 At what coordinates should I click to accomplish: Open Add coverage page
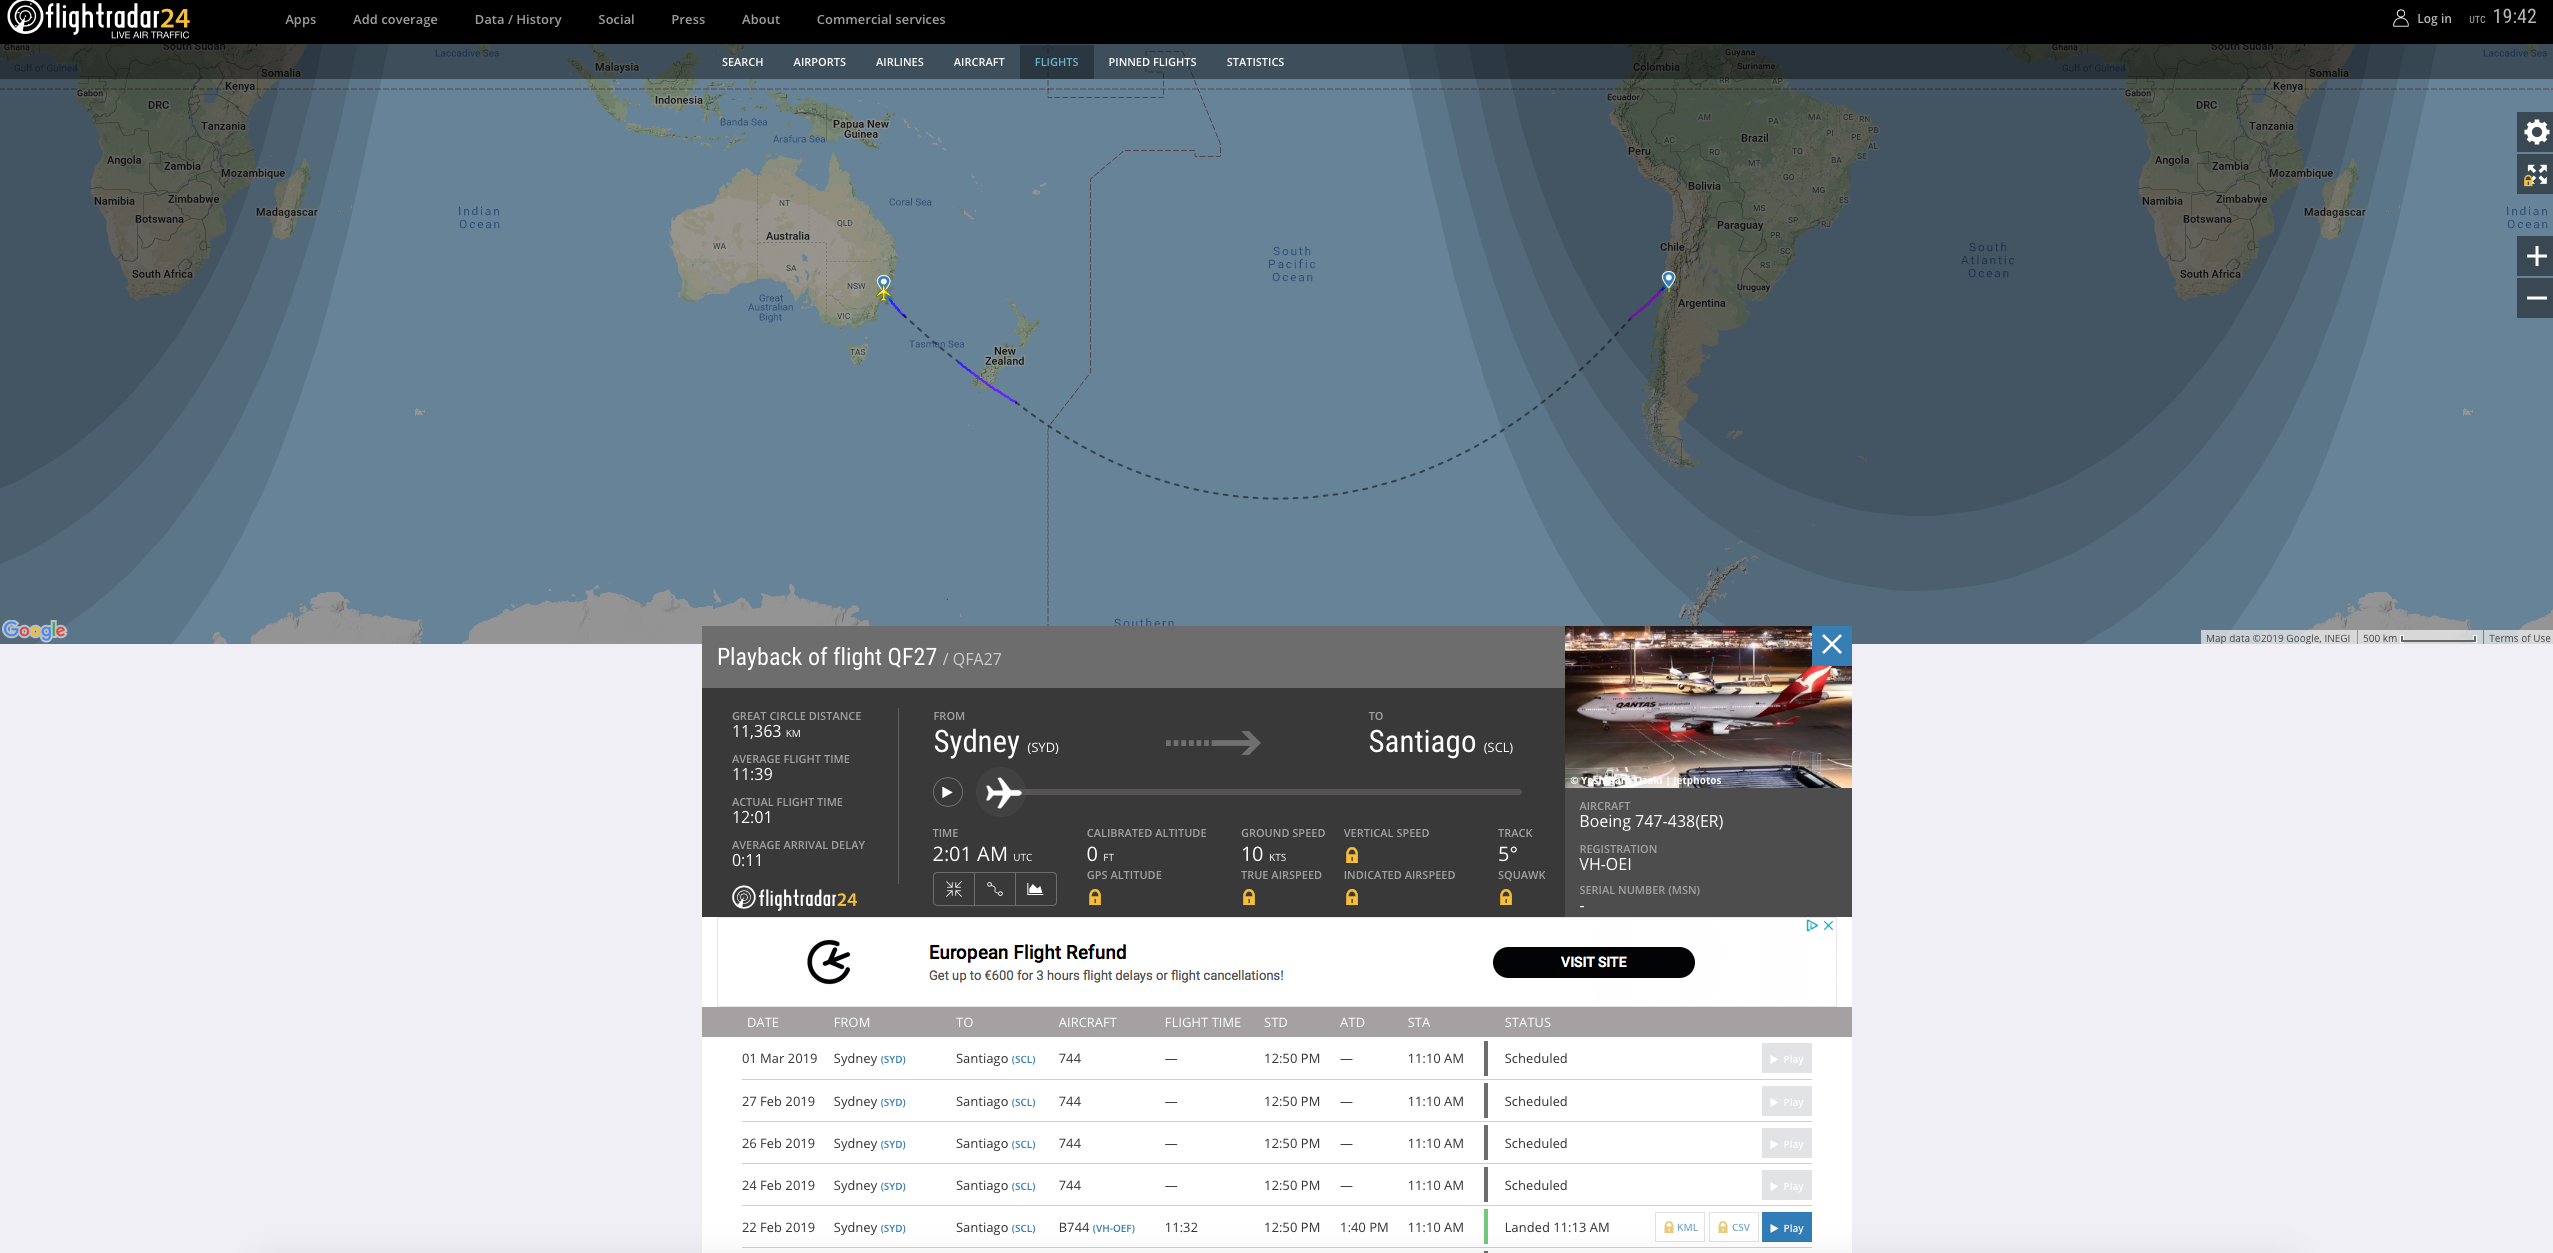tap(395, 19)
